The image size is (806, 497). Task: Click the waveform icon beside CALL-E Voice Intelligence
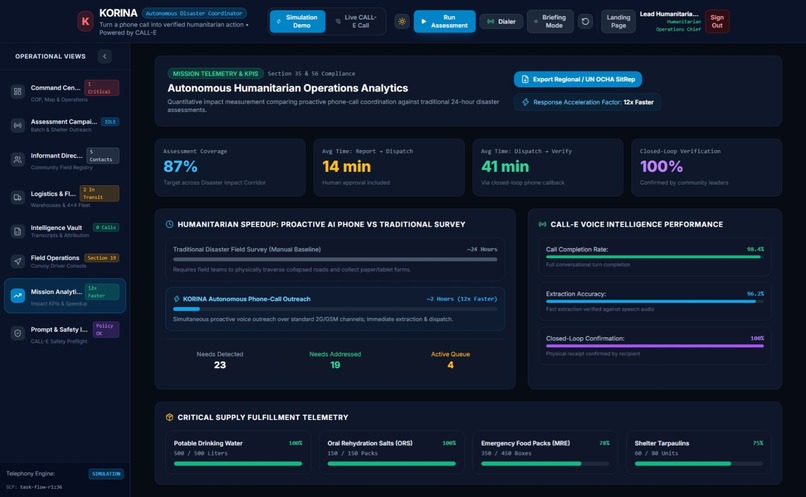pyautogui.click(x=542, y=224)
